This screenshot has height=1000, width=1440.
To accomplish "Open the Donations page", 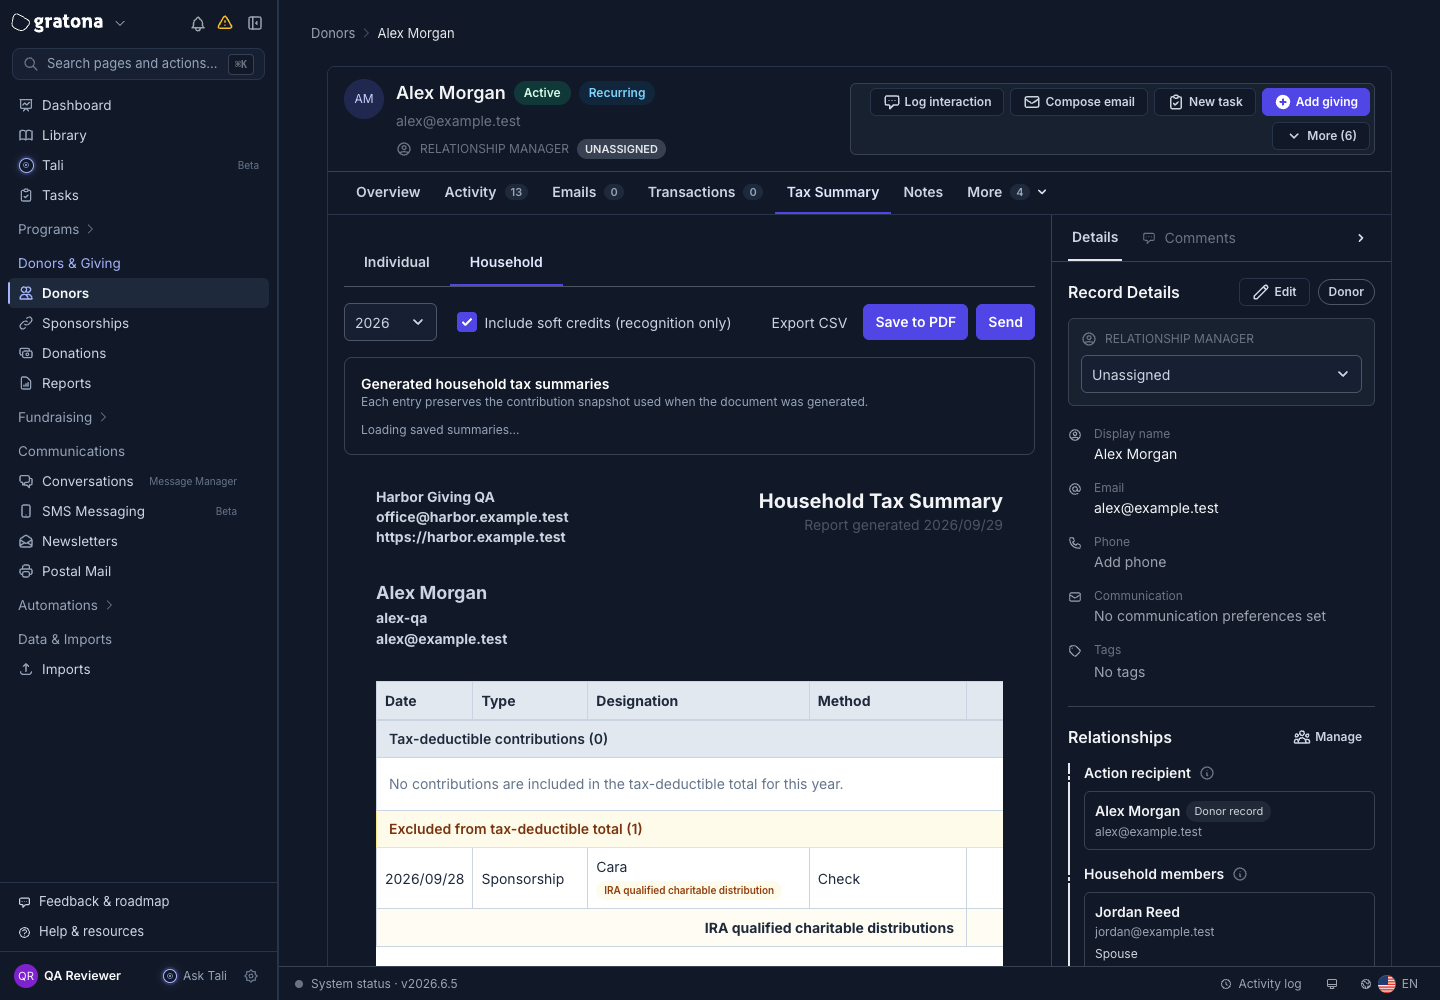I will 138,353.
